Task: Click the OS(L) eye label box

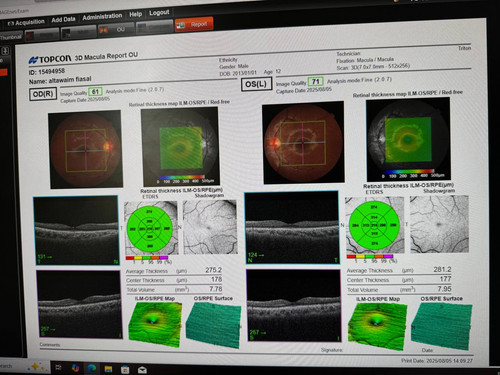Action: pyautogui.click(x=256, y=84)
